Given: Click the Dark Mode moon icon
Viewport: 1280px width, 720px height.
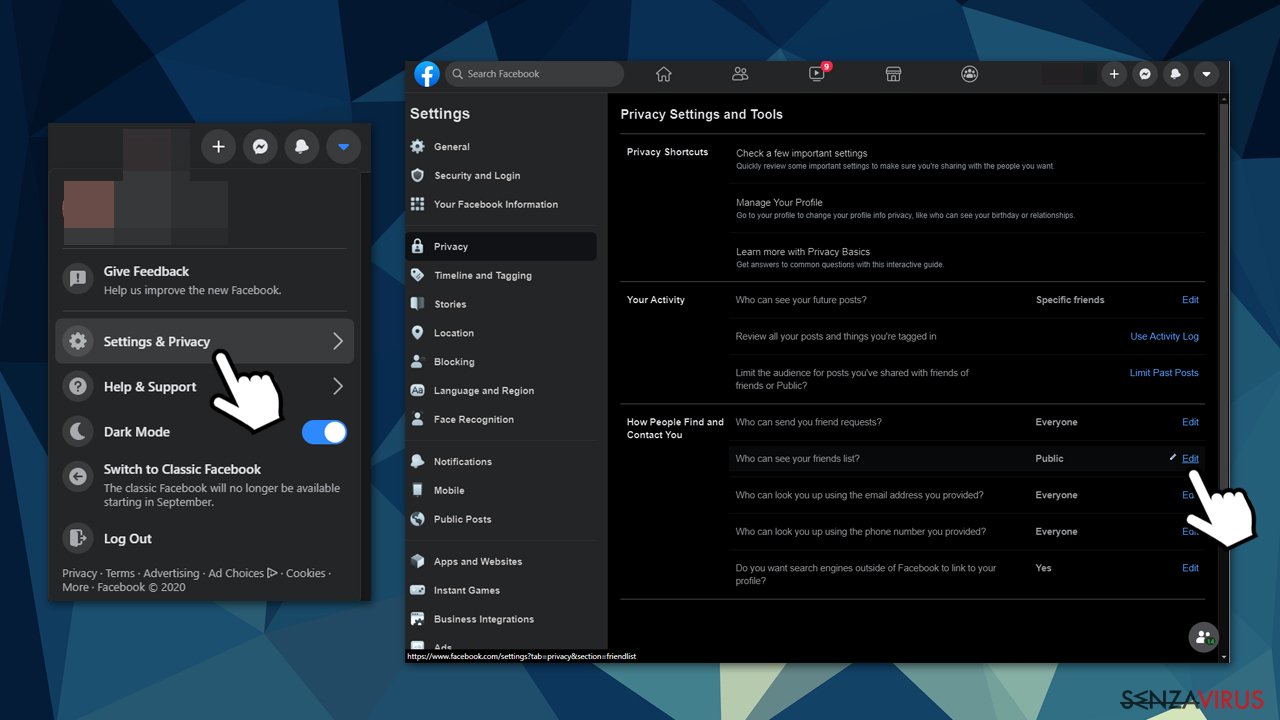Looking at the screenshot, I should [77, 432].
